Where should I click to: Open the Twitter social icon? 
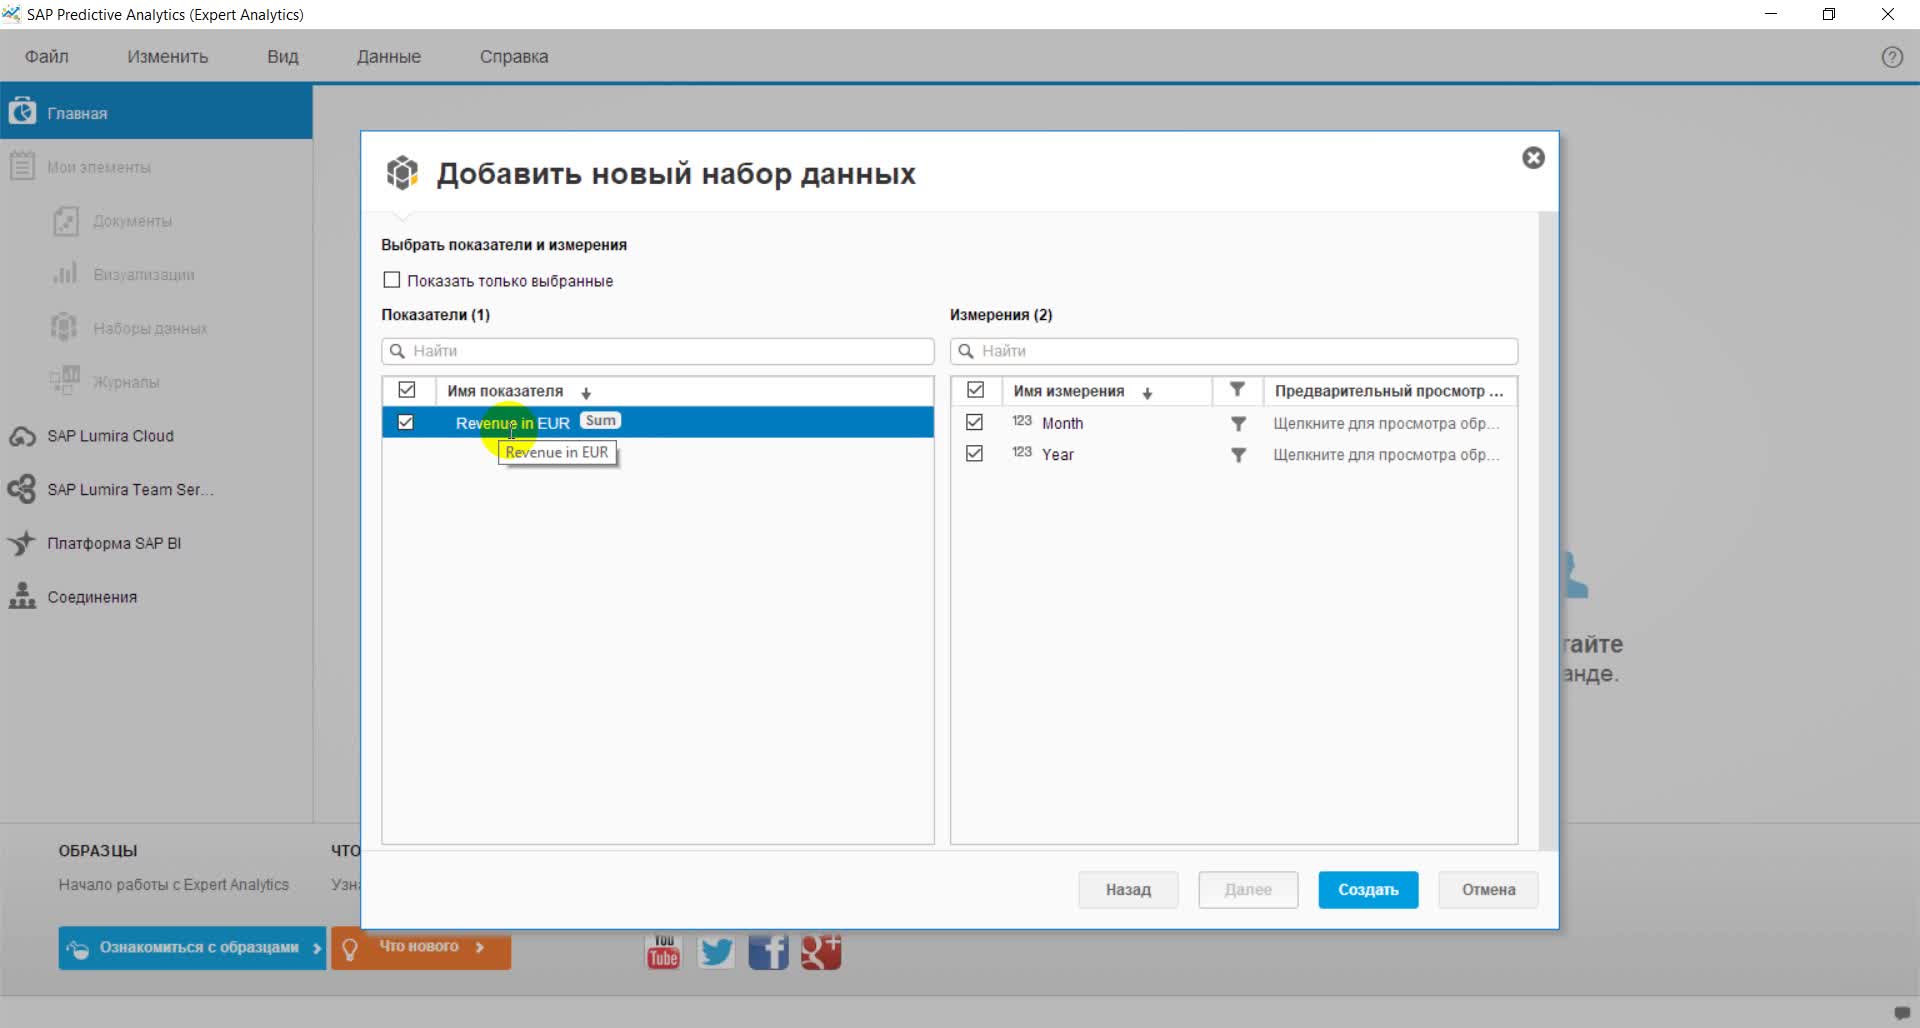pos(716,952)
